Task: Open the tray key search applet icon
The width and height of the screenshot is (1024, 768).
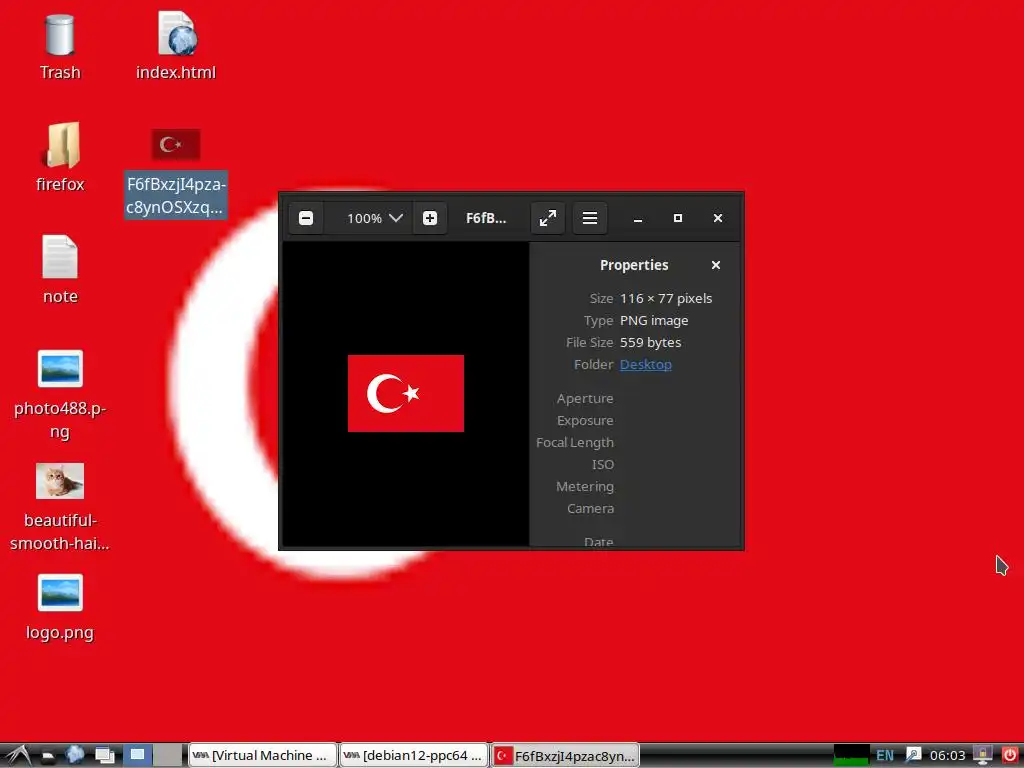Action: click(913, 756)
